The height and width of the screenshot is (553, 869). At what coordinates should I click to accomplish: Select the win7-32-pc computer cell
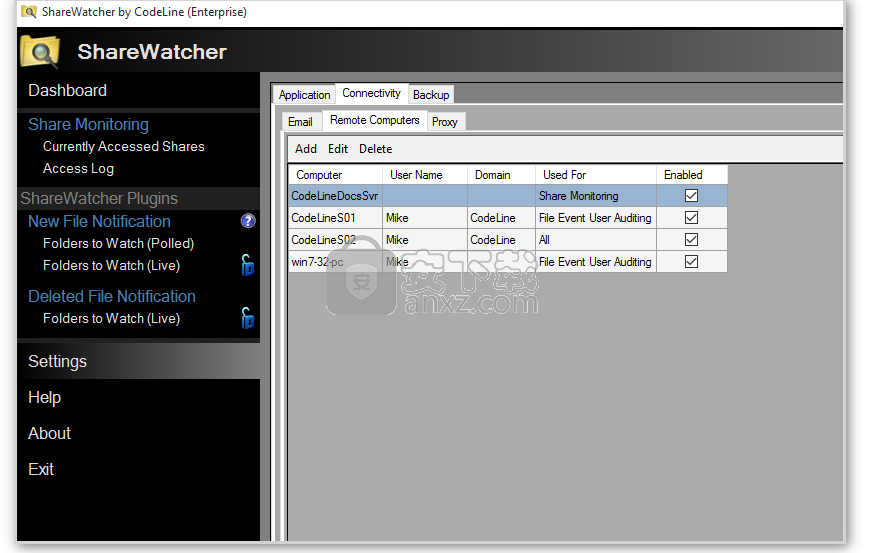pos(335,262)
